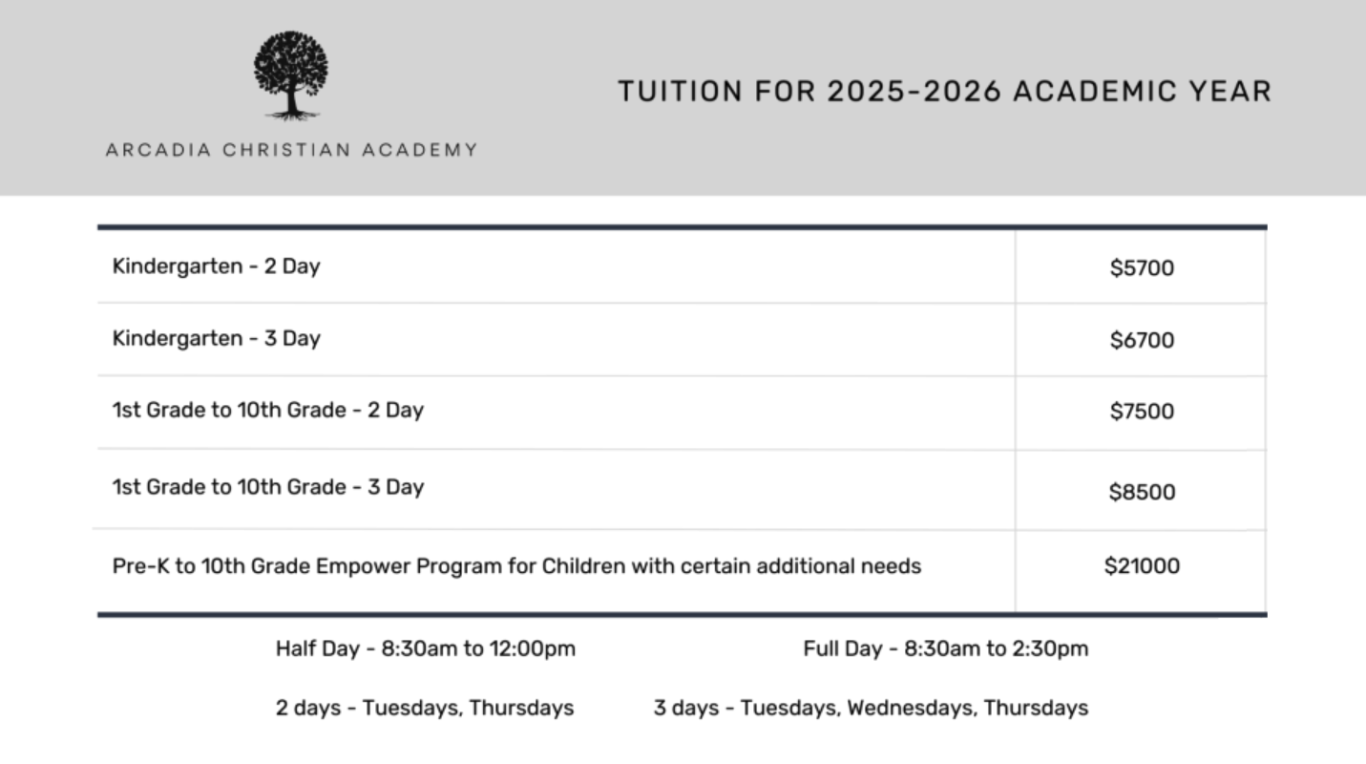
Task: Click the $21000 Empower Program price
Action: click(1141, 566)
